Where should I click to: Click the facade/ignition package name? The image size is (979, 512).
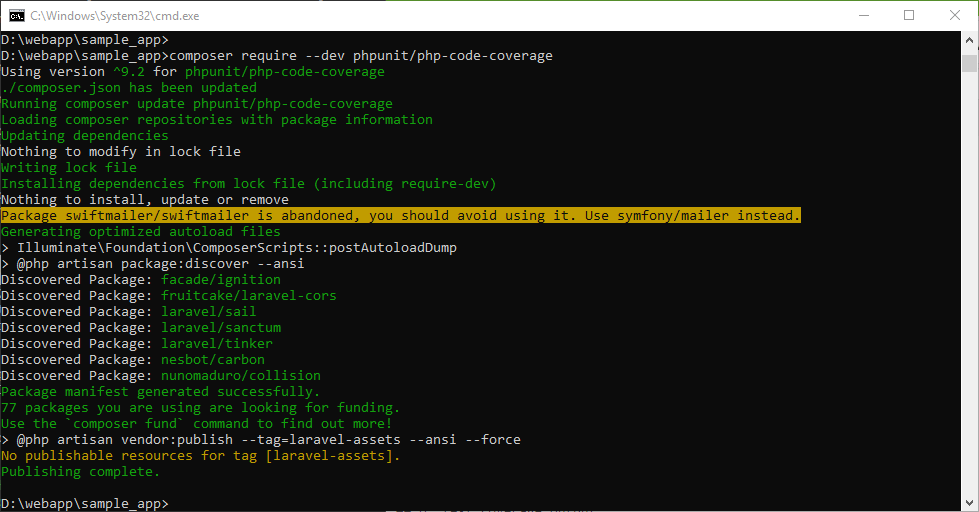221,280
